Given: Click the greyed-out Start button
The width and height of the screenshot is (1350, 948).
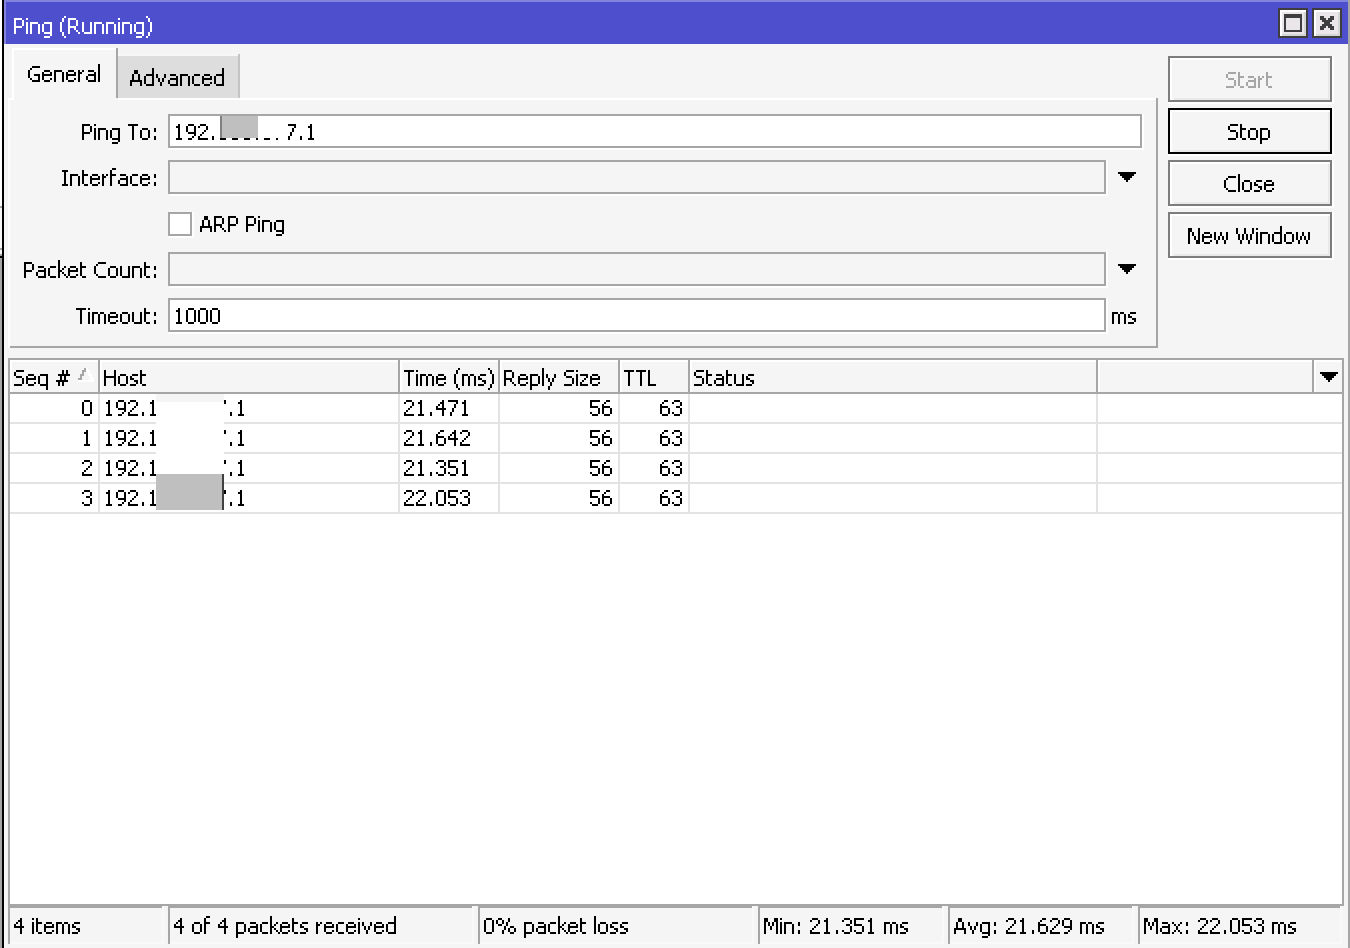Looking at the screenshot, I should 1249,79.
